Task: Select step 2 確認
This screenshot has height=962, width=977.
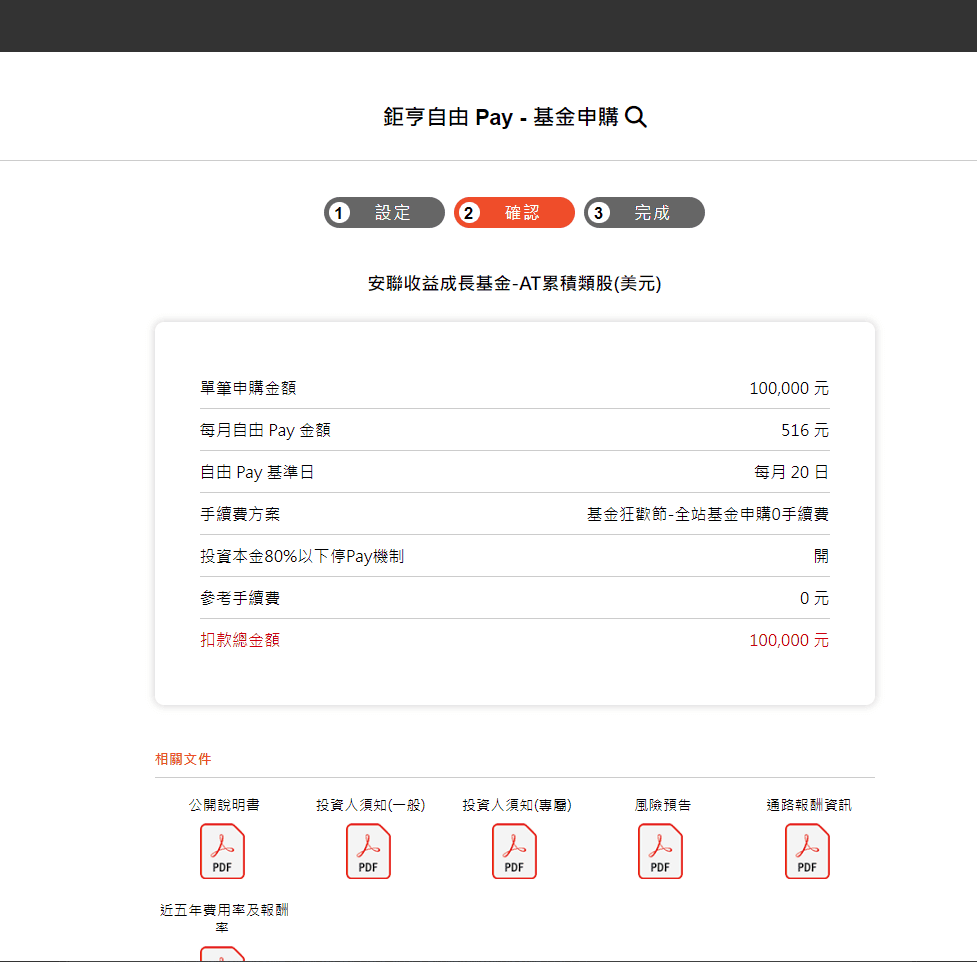Action: [x=514, y=212]
